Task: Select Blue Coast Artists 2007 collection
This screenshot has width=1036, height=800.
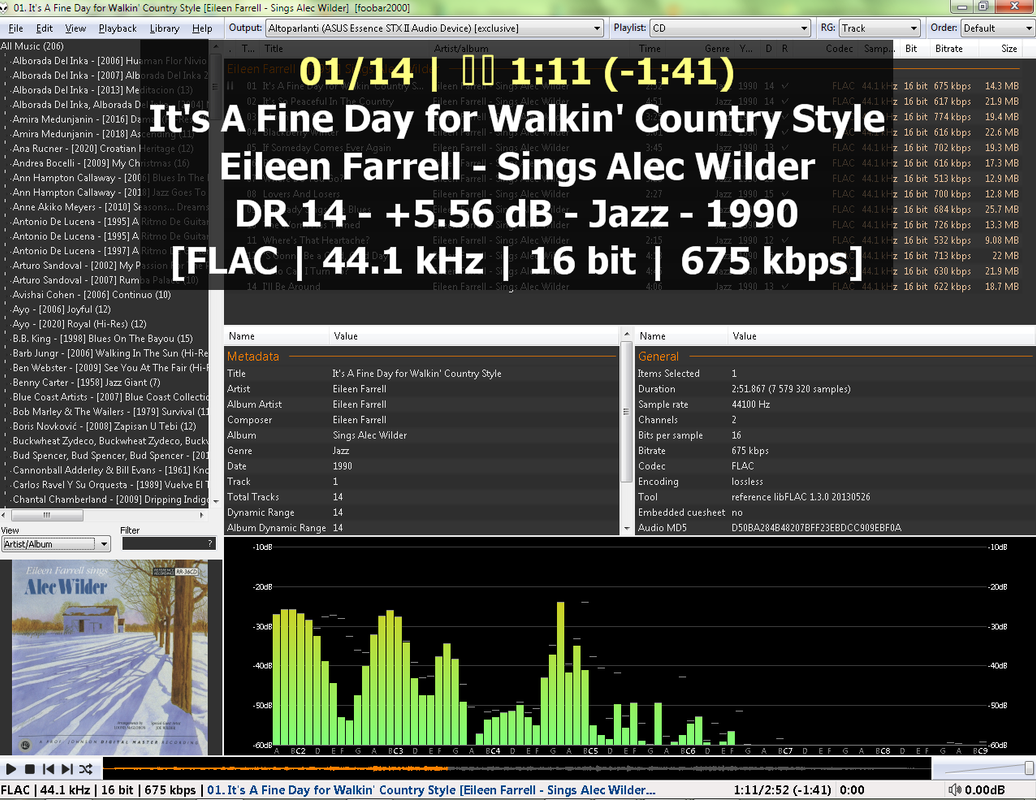Action: (110, 397)
